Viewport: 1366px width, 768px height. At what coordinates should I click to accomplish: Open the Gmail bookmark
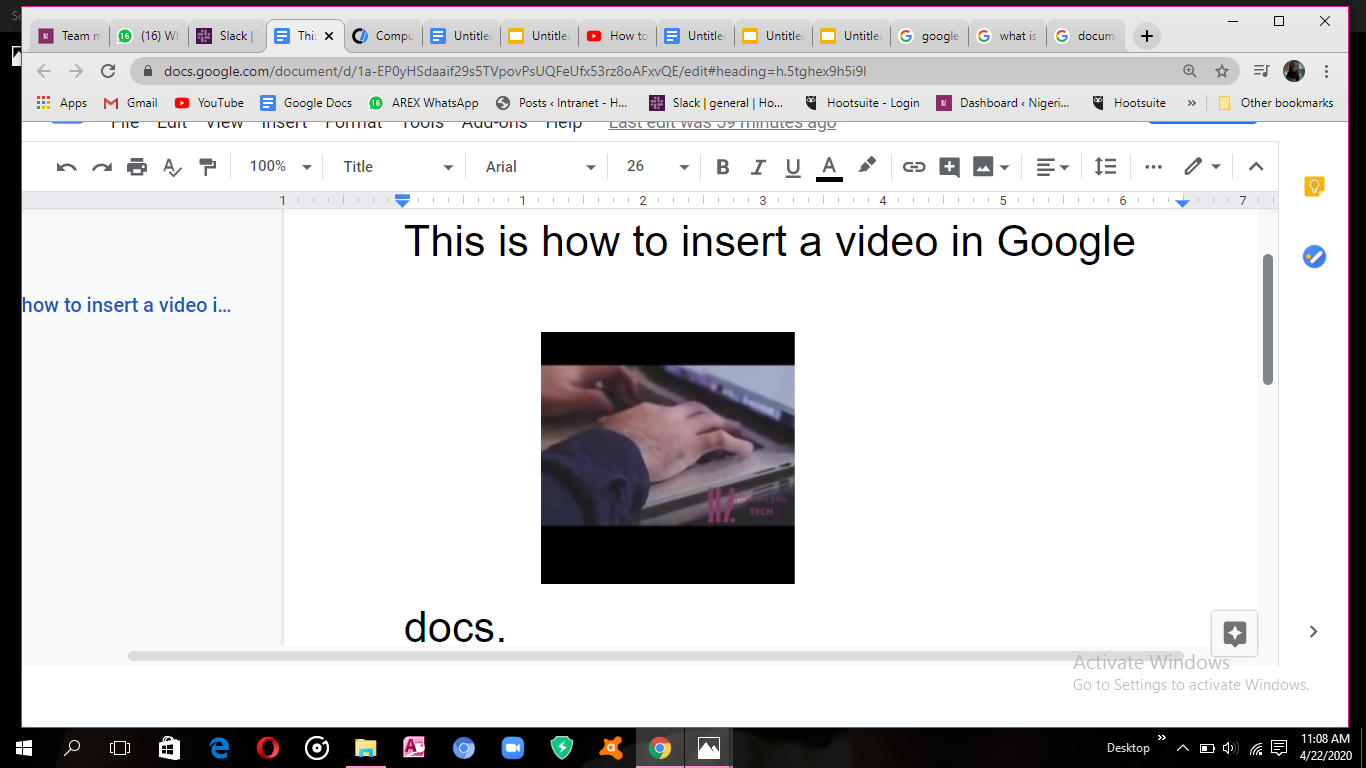131,103
